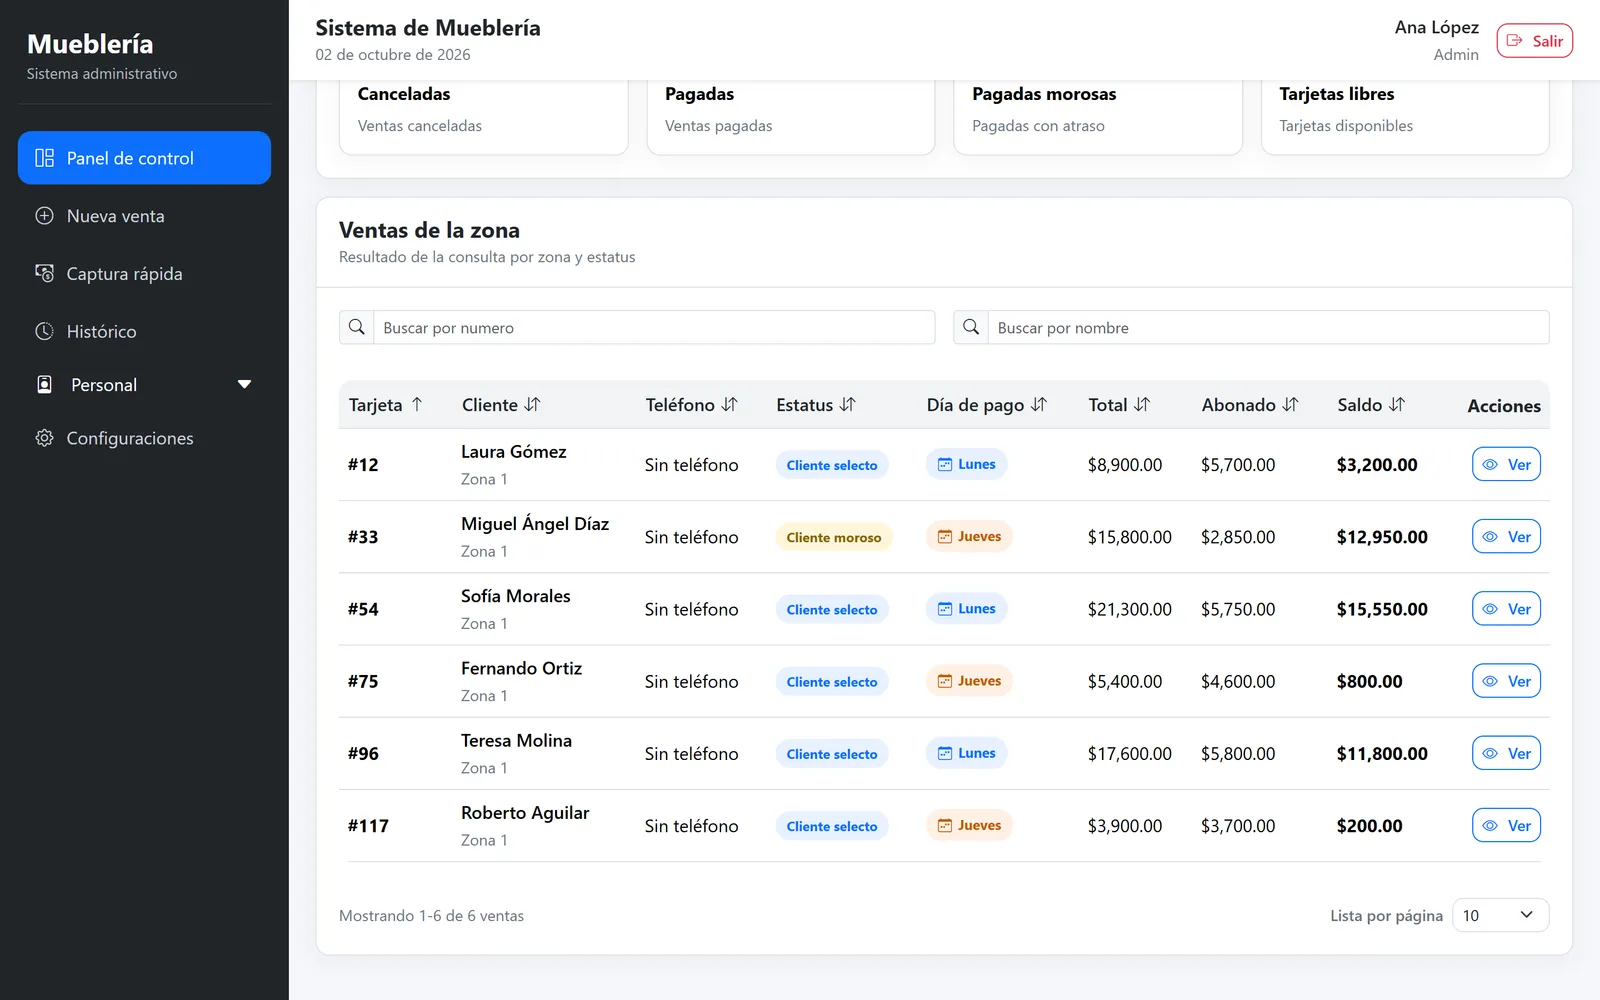Screen dimensions: 1600x1000
Task: View sale #117 of Roberto Aguilar
Action: (x=1506, y=825)
